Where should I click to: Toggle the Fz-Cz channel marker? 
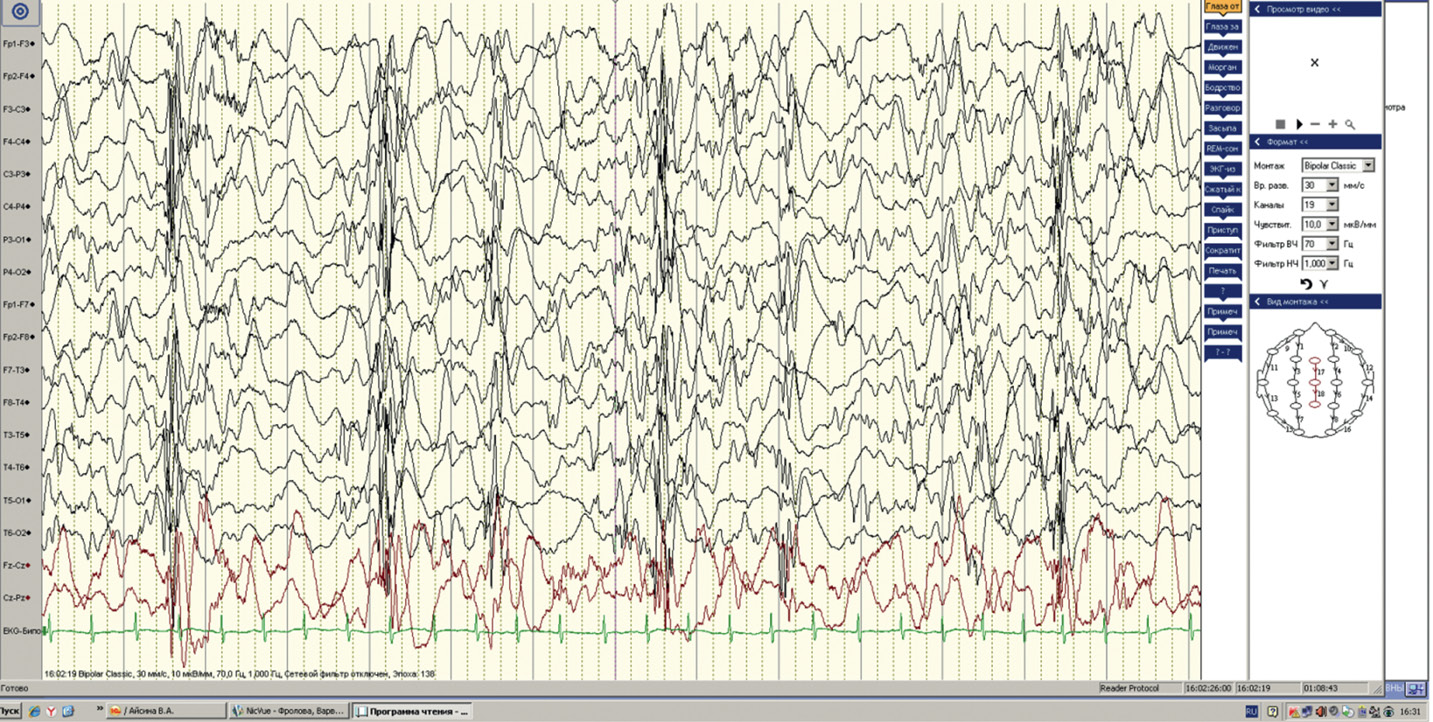(x=28, y=566)
